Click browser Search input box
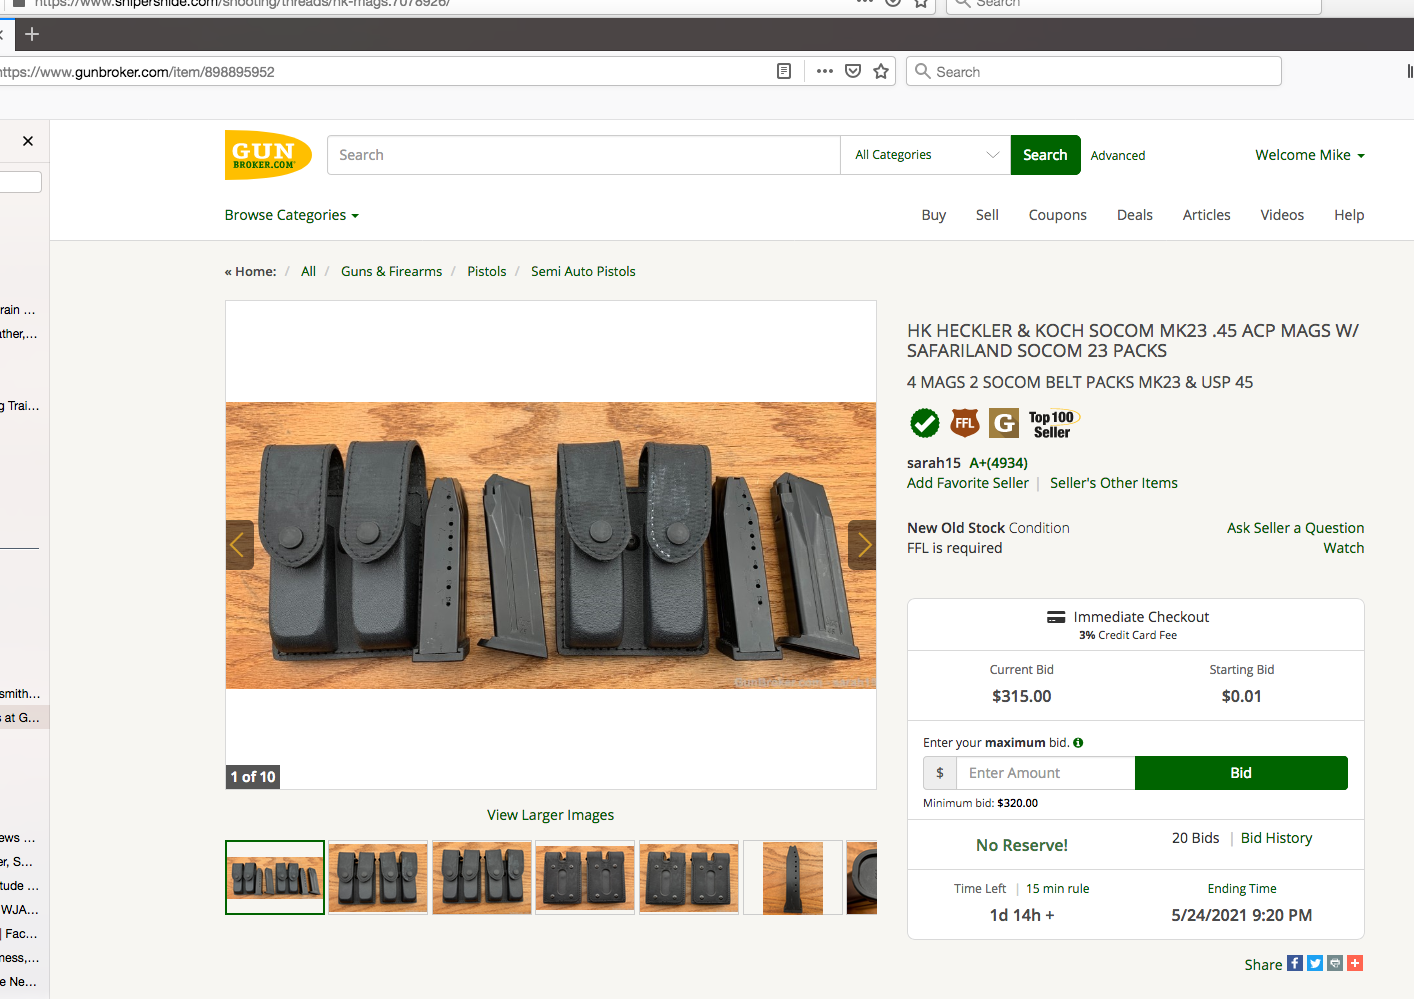The height and width of the screenshot is (999, 1414). [1094, 71]
